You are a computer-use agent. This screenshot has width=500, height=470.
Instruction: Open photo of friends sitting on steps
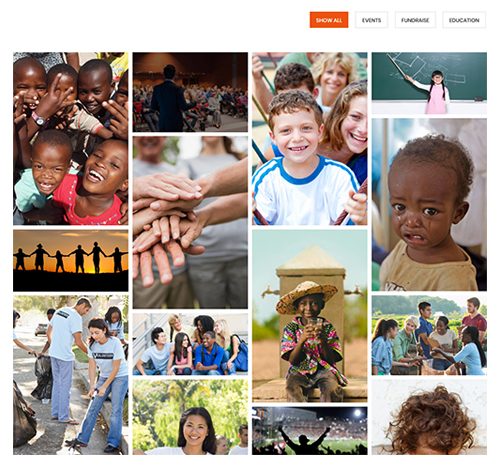click(190, 344)
